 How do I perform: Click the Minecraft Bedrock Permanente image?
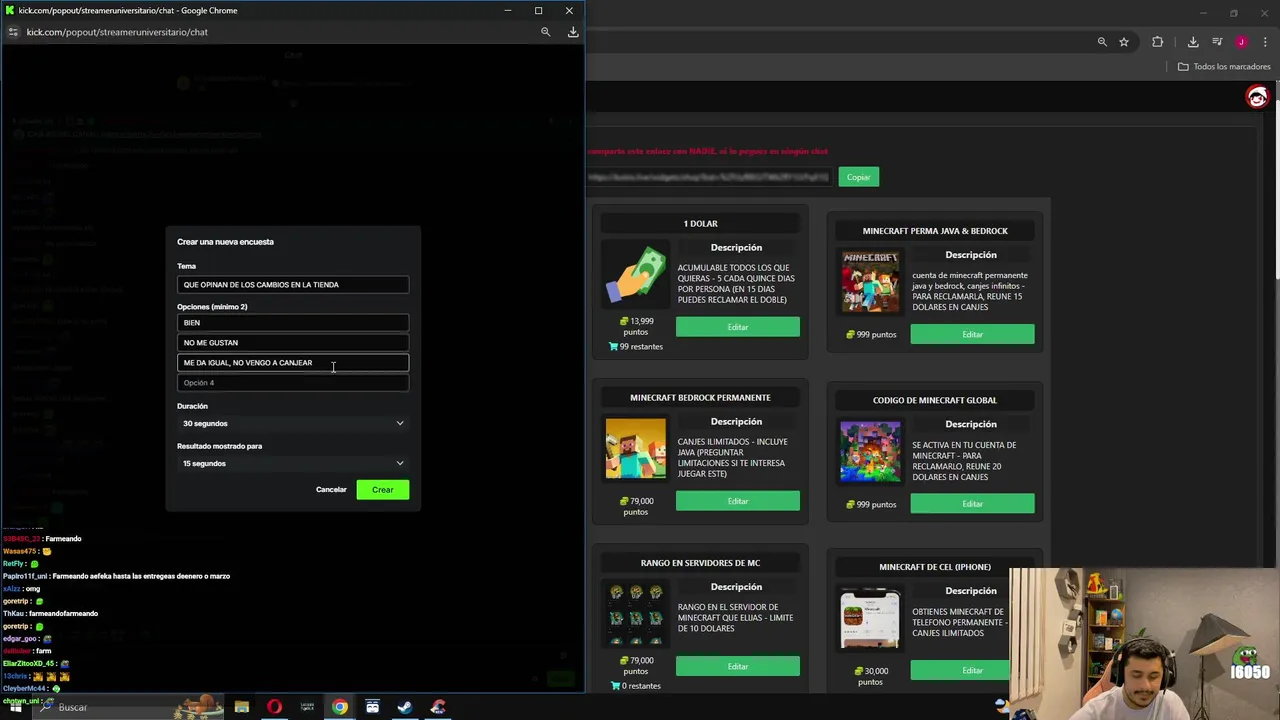636,449
